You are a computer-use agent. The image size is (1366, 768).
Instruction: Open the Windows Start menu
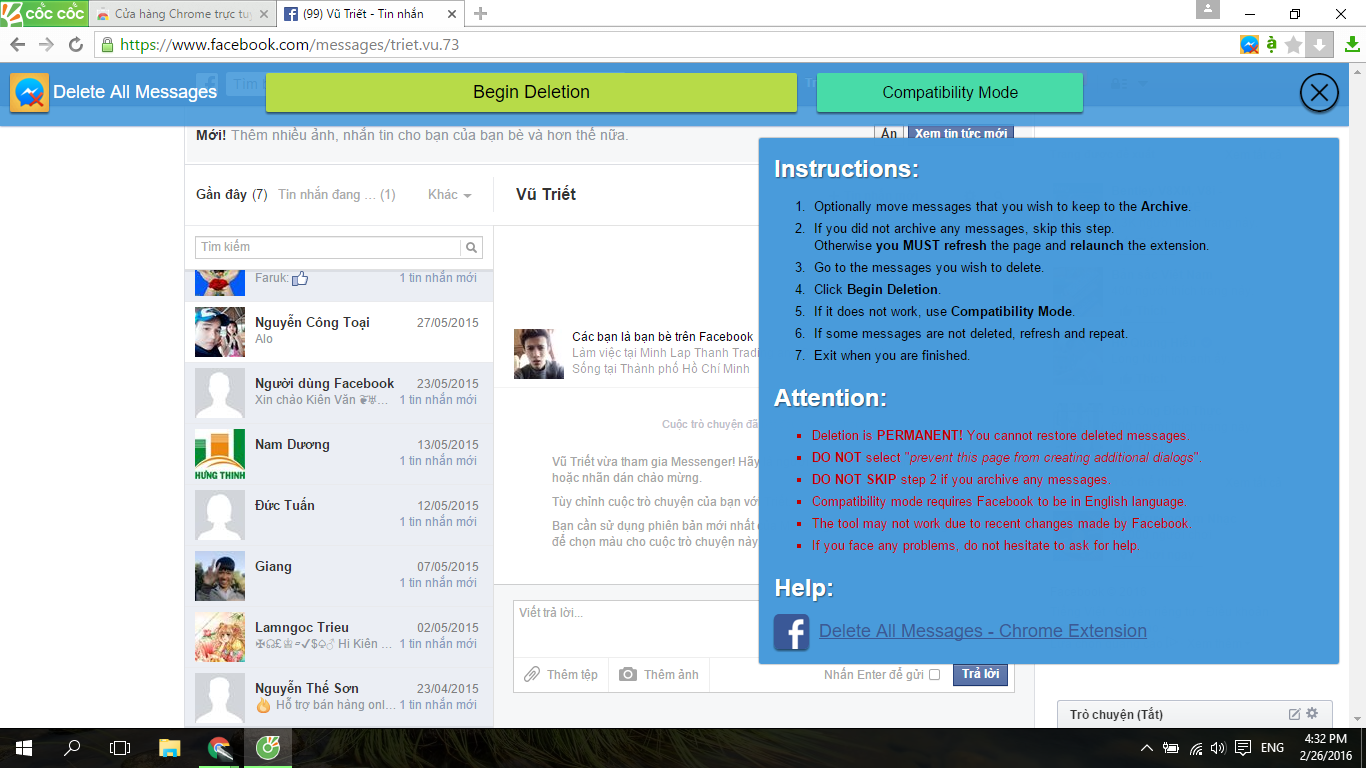[x=23, y=747]
